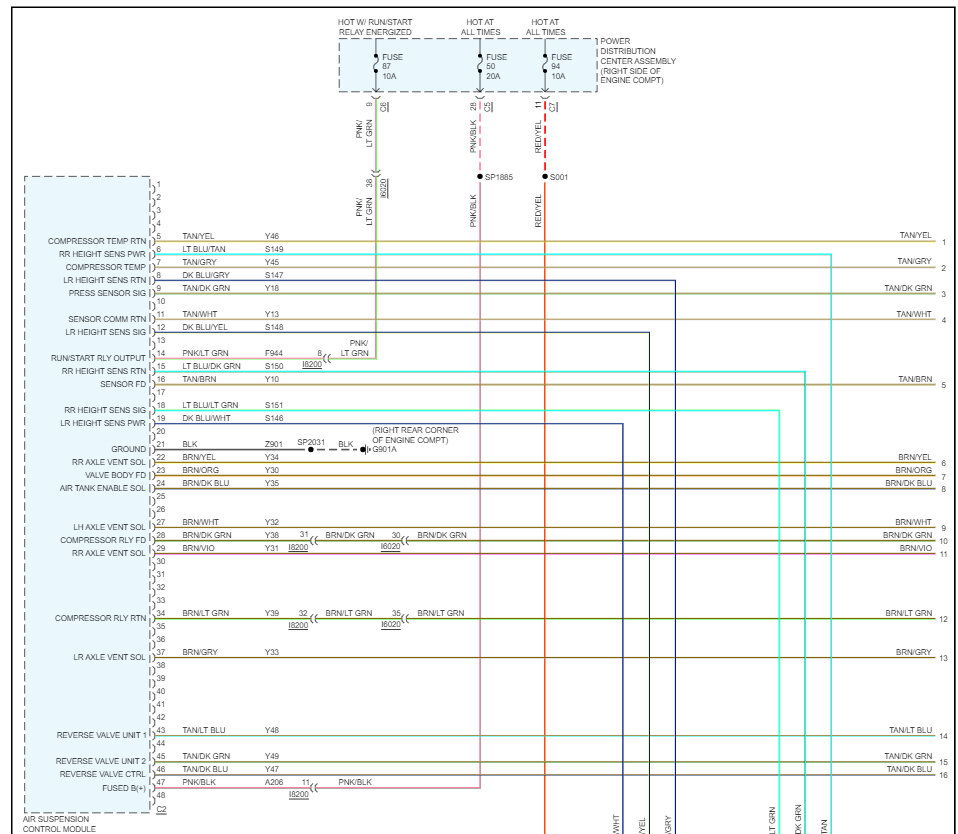Click the PRESS SENSOR SIG pin label
Viewport: 958px width, 834px height.
108,293
